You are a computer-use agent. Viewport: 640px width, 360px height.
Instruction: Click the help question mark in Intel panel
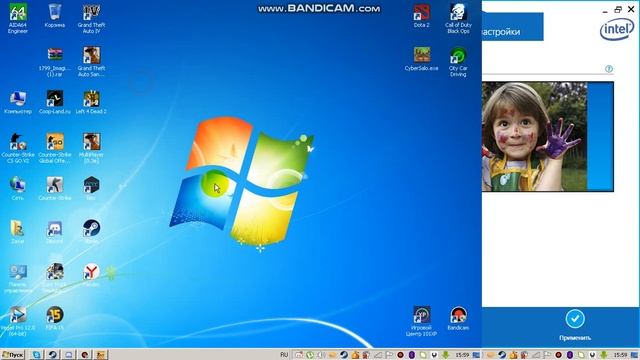click(x=609, y=69)
